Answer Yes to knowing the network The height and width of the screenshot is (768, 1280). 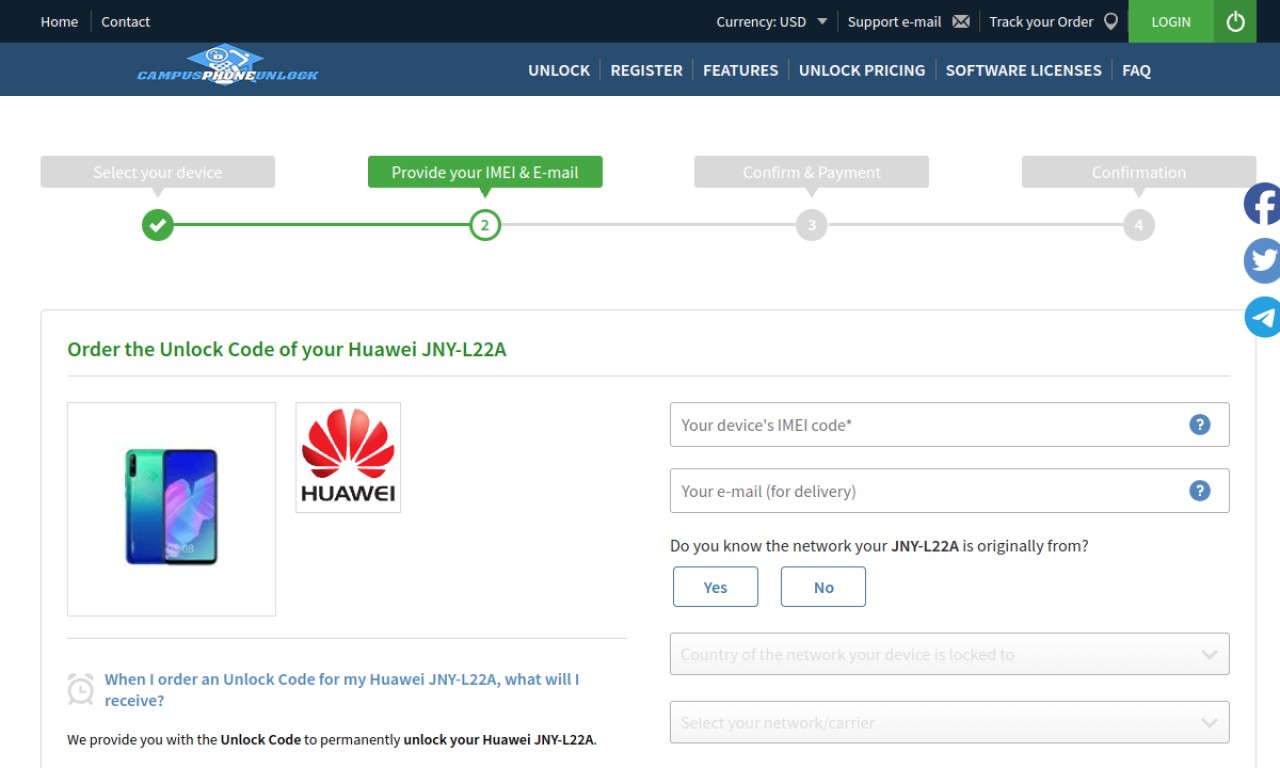[716, 587]
